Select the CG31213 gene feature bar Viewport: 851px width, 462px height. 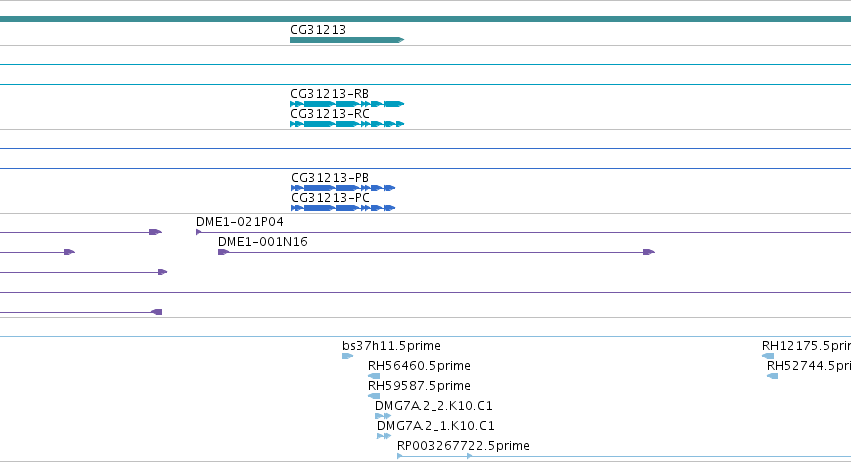tap(347, 40)
